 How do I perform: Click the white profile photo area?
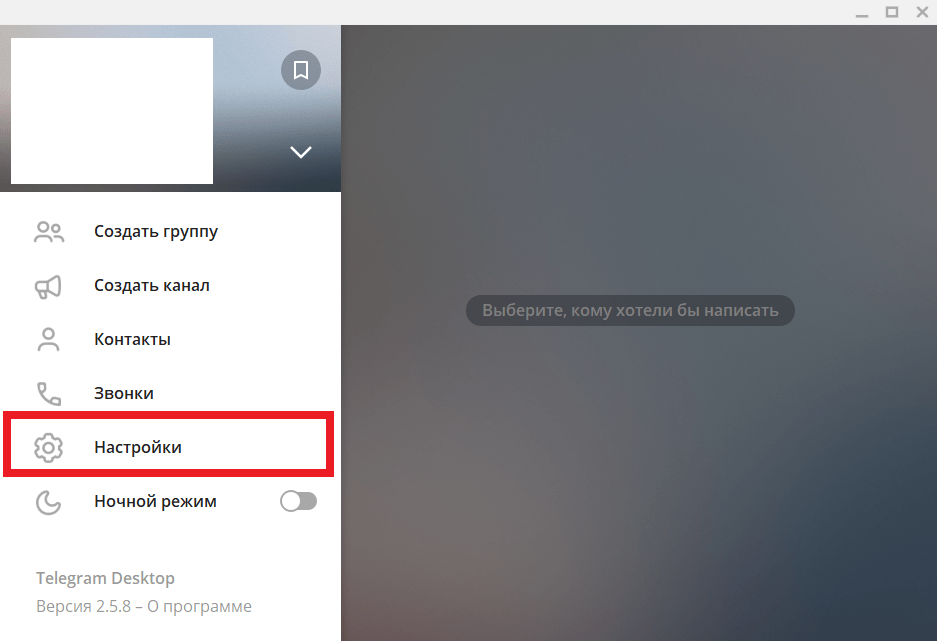tap(112, 111)
